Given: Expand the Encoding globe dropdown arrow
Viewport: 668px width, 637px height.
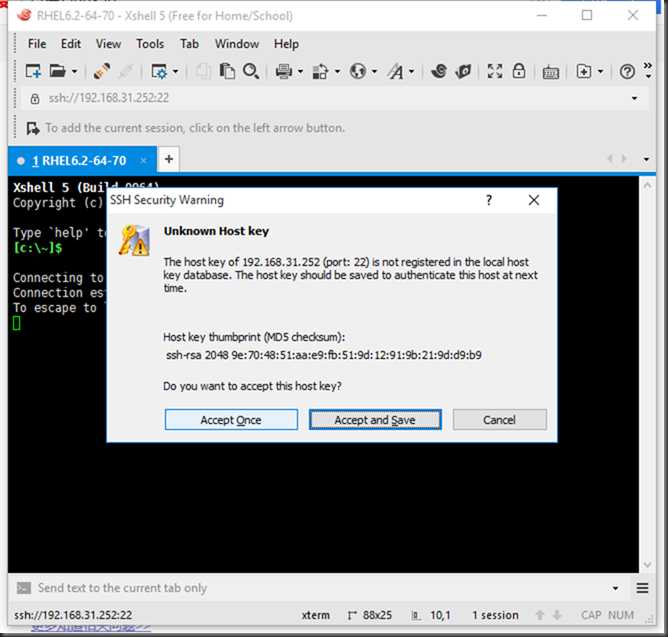Looking at the screenshot, I should click(x=374, y=72).
